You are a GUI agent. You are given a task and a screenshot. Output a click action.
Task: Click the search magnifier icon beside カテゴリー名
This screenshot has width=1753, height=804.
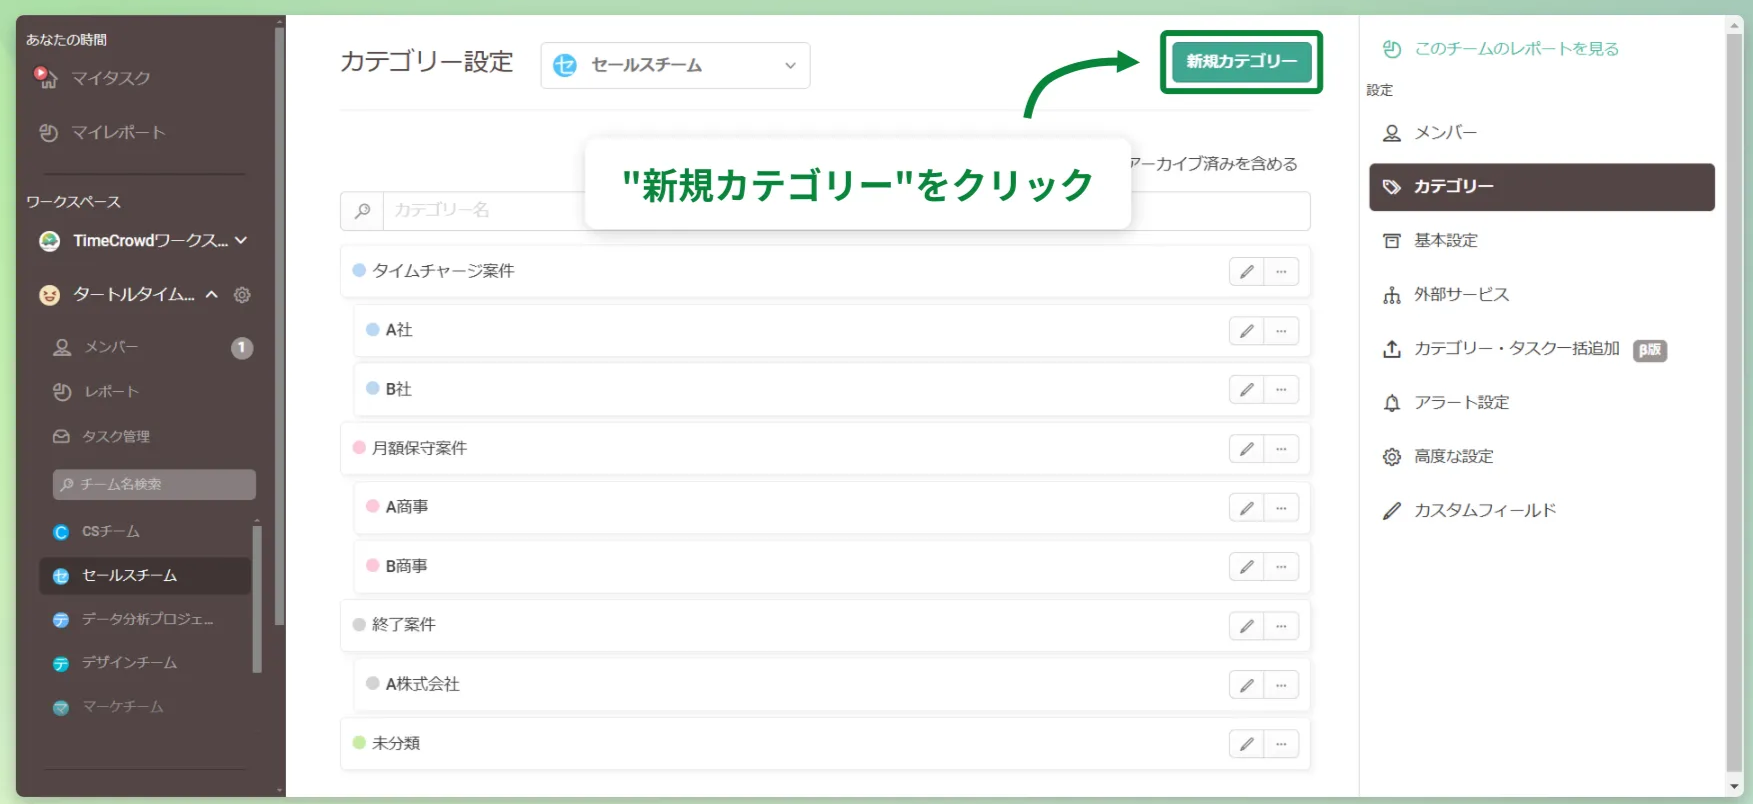click(362, 211)
